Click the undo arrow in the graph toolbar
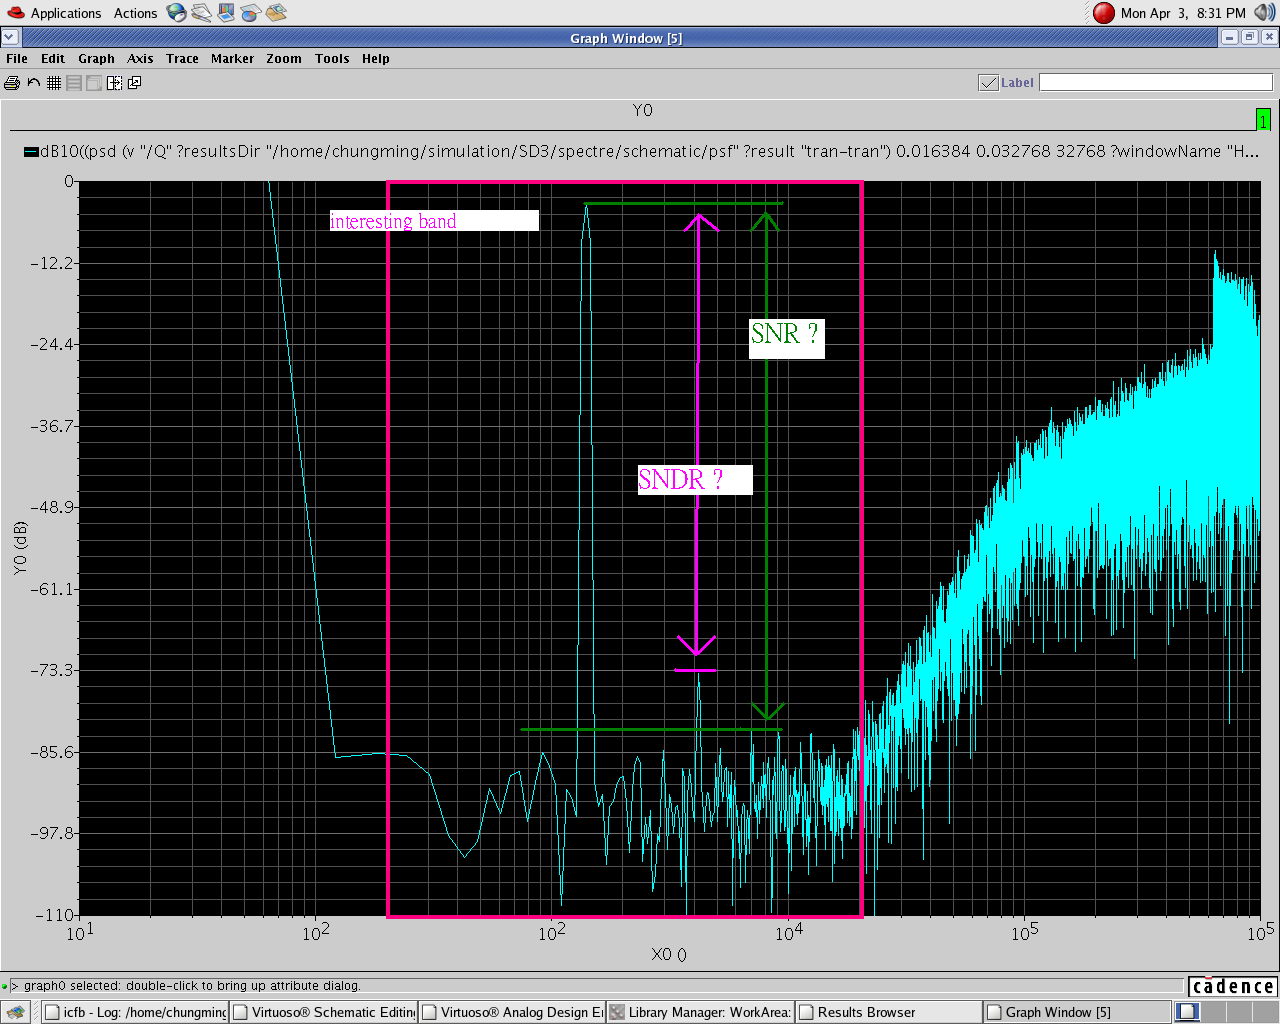The image size is (1280, 1024). click(x=34, y=83)
